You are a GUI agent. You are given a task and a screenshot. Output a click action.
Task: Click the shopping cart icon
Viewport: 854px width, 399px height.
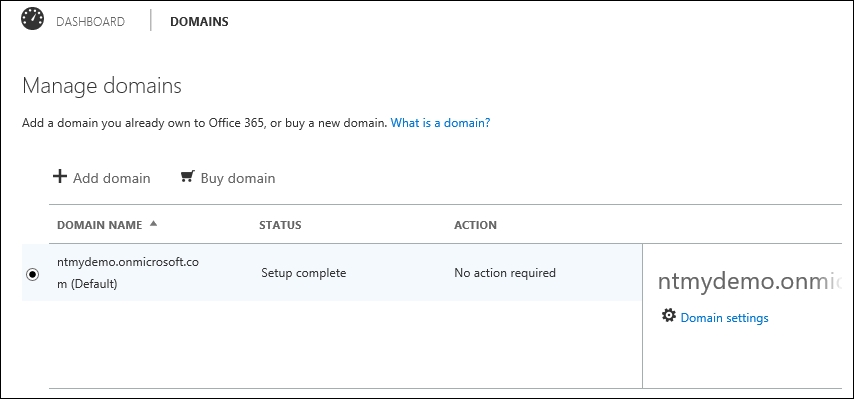coord(187,176)
